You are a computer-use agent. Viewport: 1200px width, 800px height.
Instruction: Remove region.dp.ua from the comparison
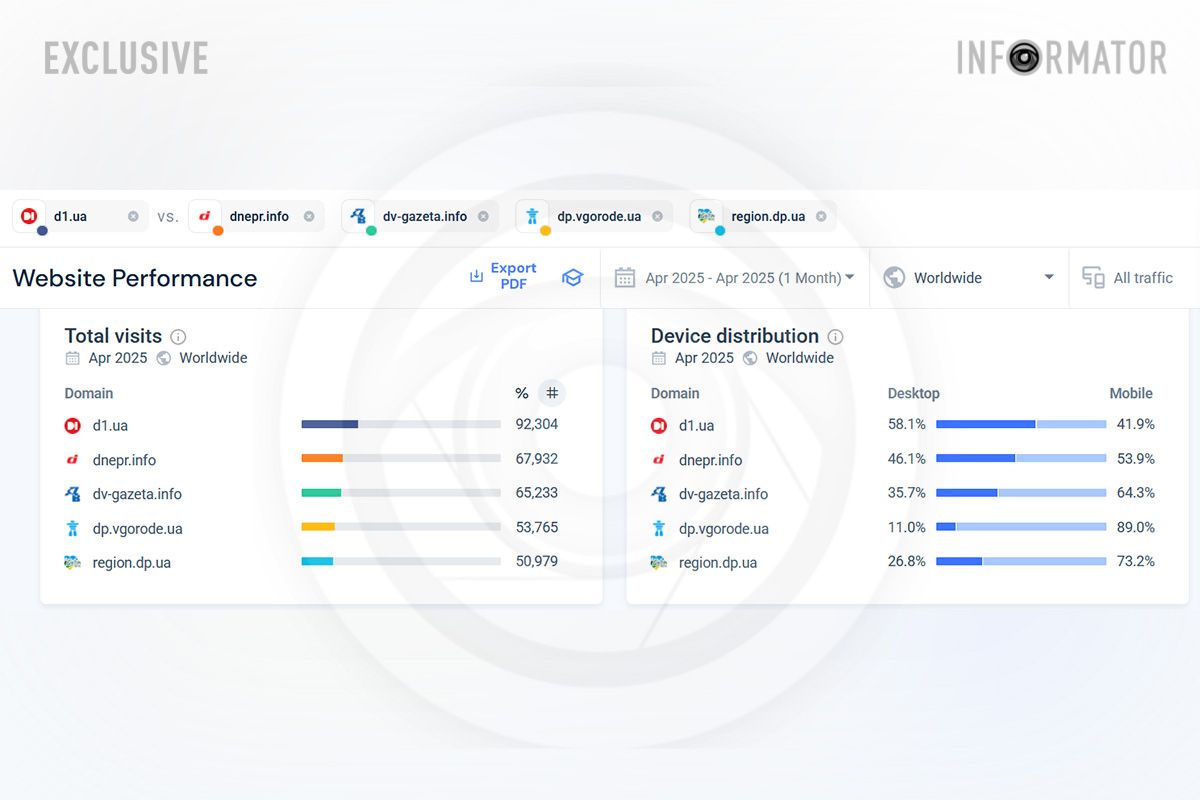pos(820,215)
